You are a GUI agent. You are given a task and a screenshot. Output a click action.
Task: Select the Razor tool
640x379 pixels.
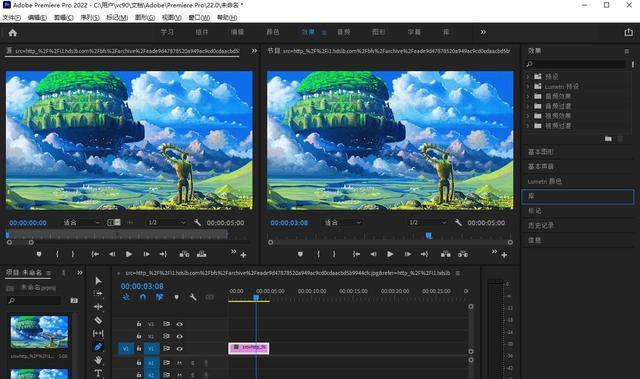coord(98,320)
